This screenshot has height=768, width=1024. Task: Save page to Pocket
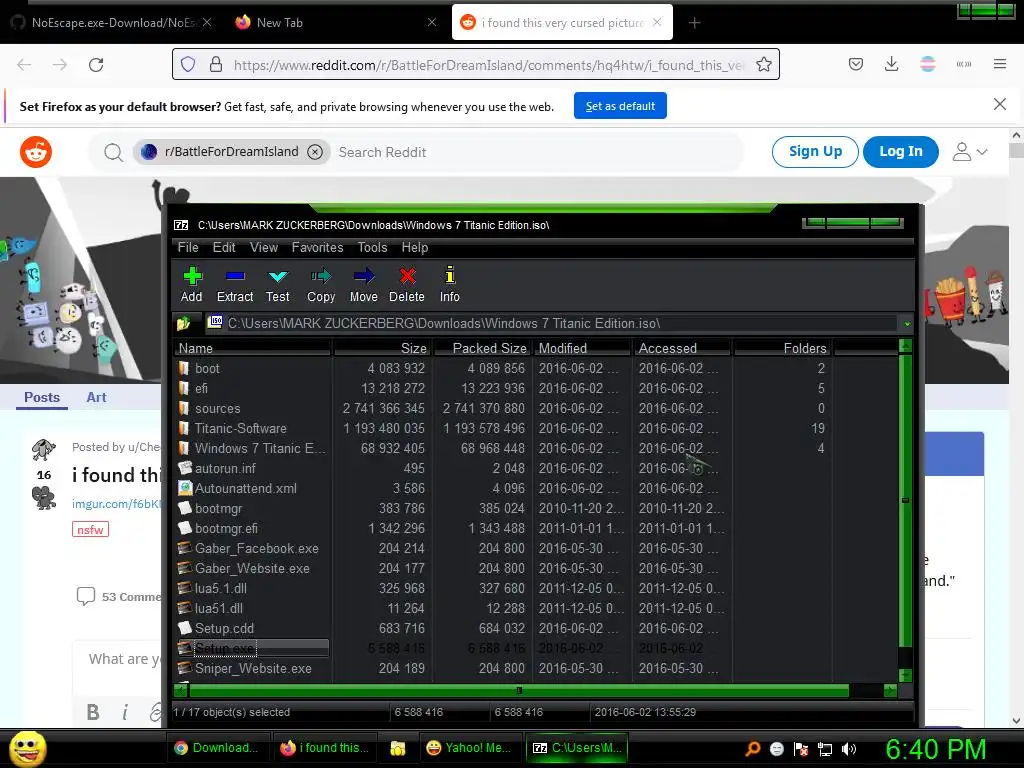click(856, 64)
